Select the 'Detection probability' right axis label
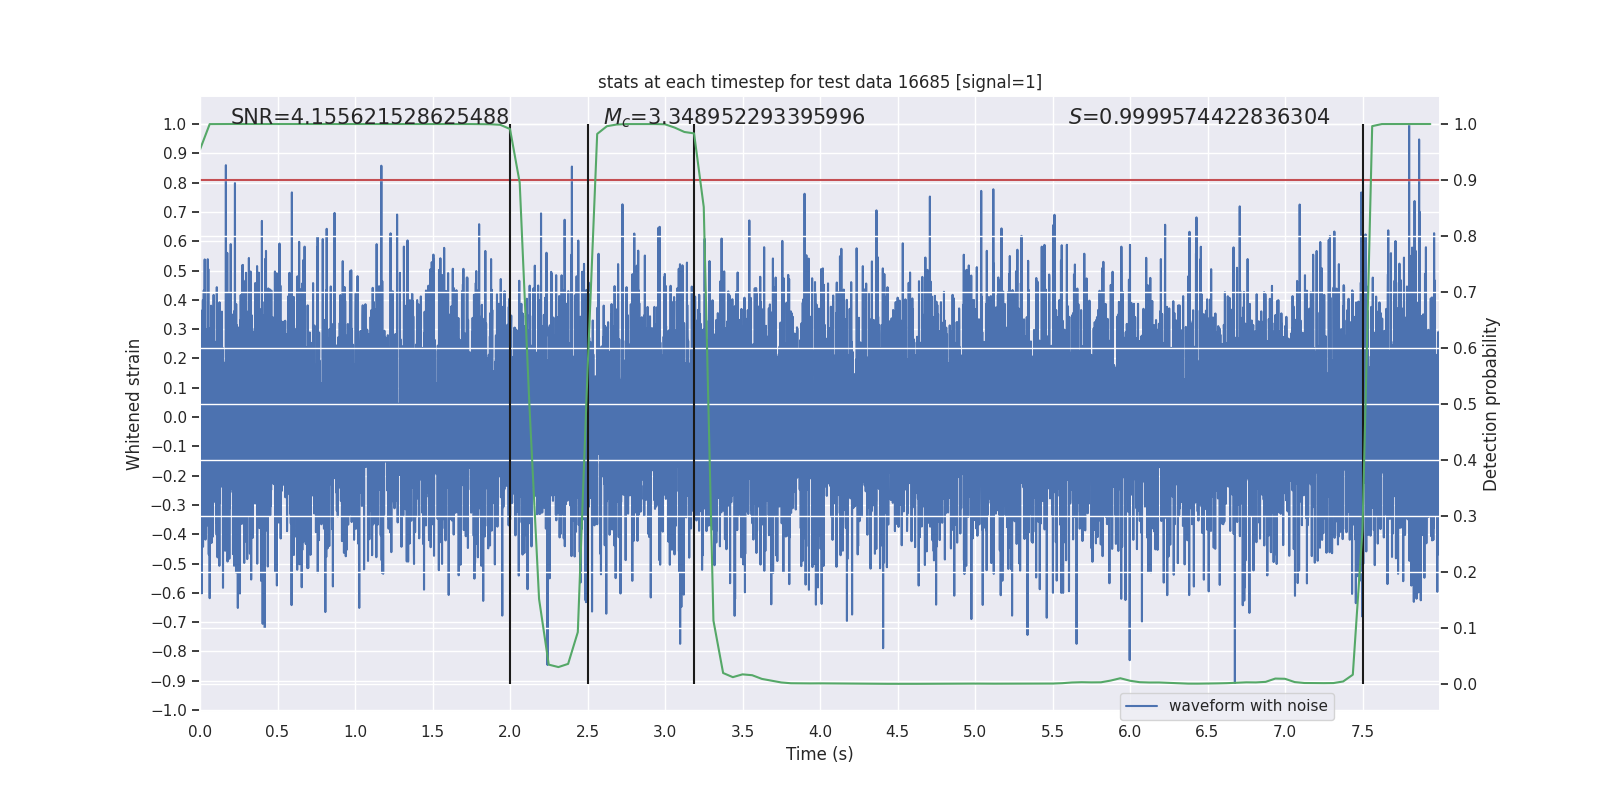1600x800 pixels. [1491, 404]
